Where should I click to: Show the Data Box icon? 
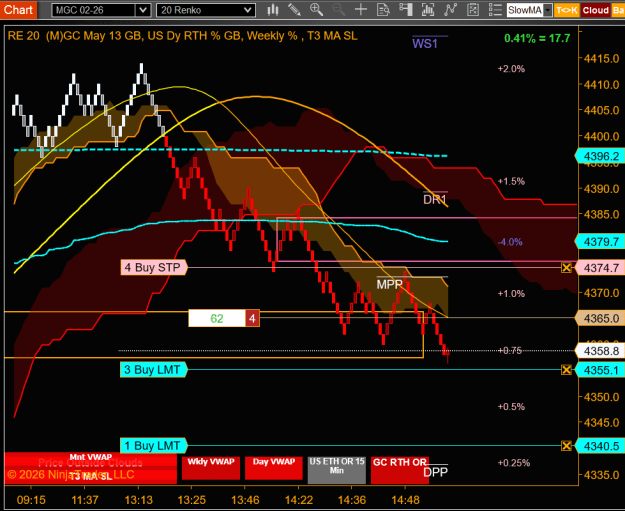point(383,10)
